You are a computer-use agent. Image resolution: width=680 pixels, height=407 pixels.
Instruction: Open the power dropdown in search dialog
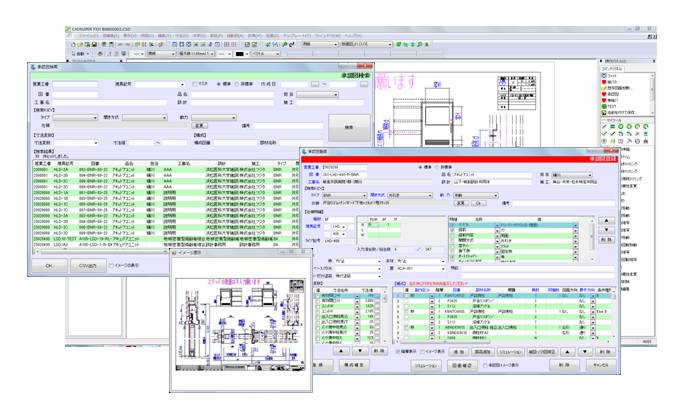coord(214,118)
